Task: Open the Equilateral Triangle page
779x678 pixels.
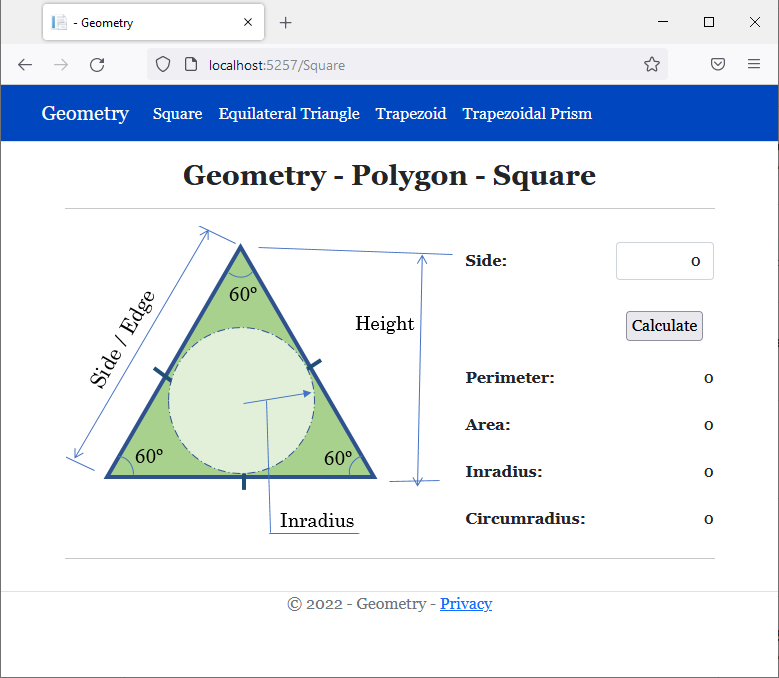Action: pyautogui.click(x=289, y=114)
